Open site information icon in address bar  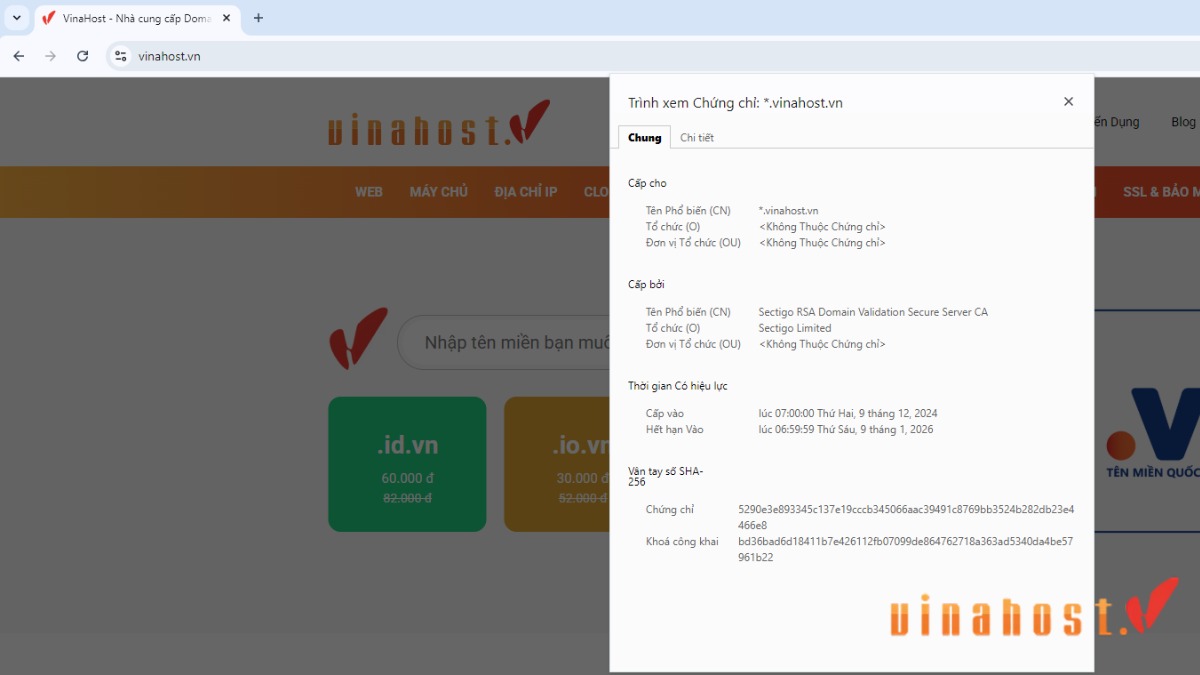[x=121, y=56]
